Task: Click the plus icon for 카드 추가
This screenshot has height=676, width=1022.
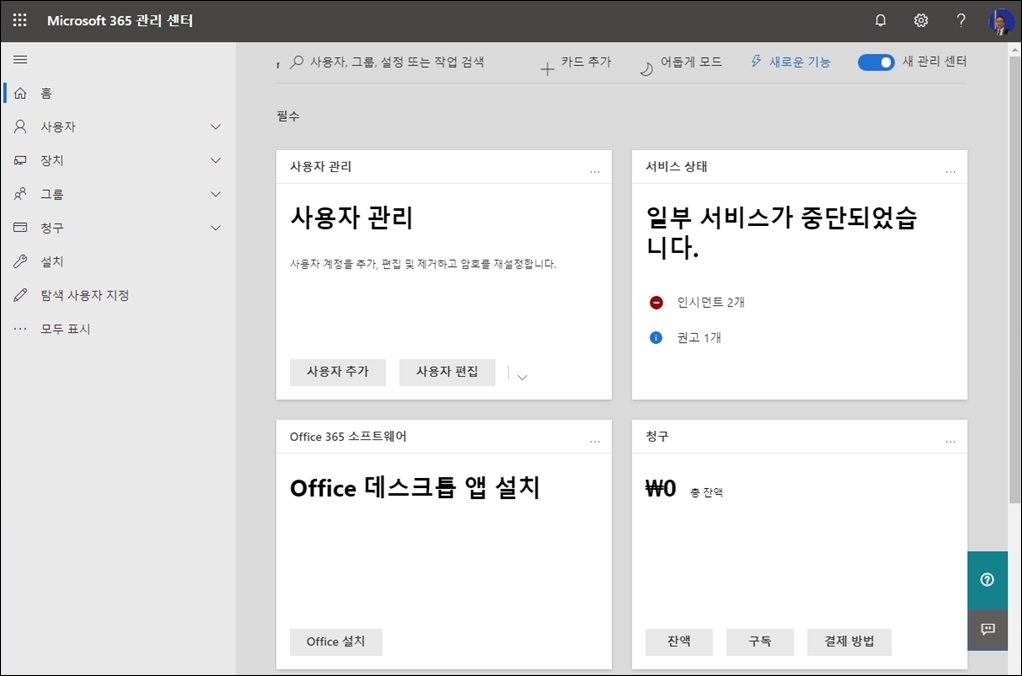Action: 548,68
